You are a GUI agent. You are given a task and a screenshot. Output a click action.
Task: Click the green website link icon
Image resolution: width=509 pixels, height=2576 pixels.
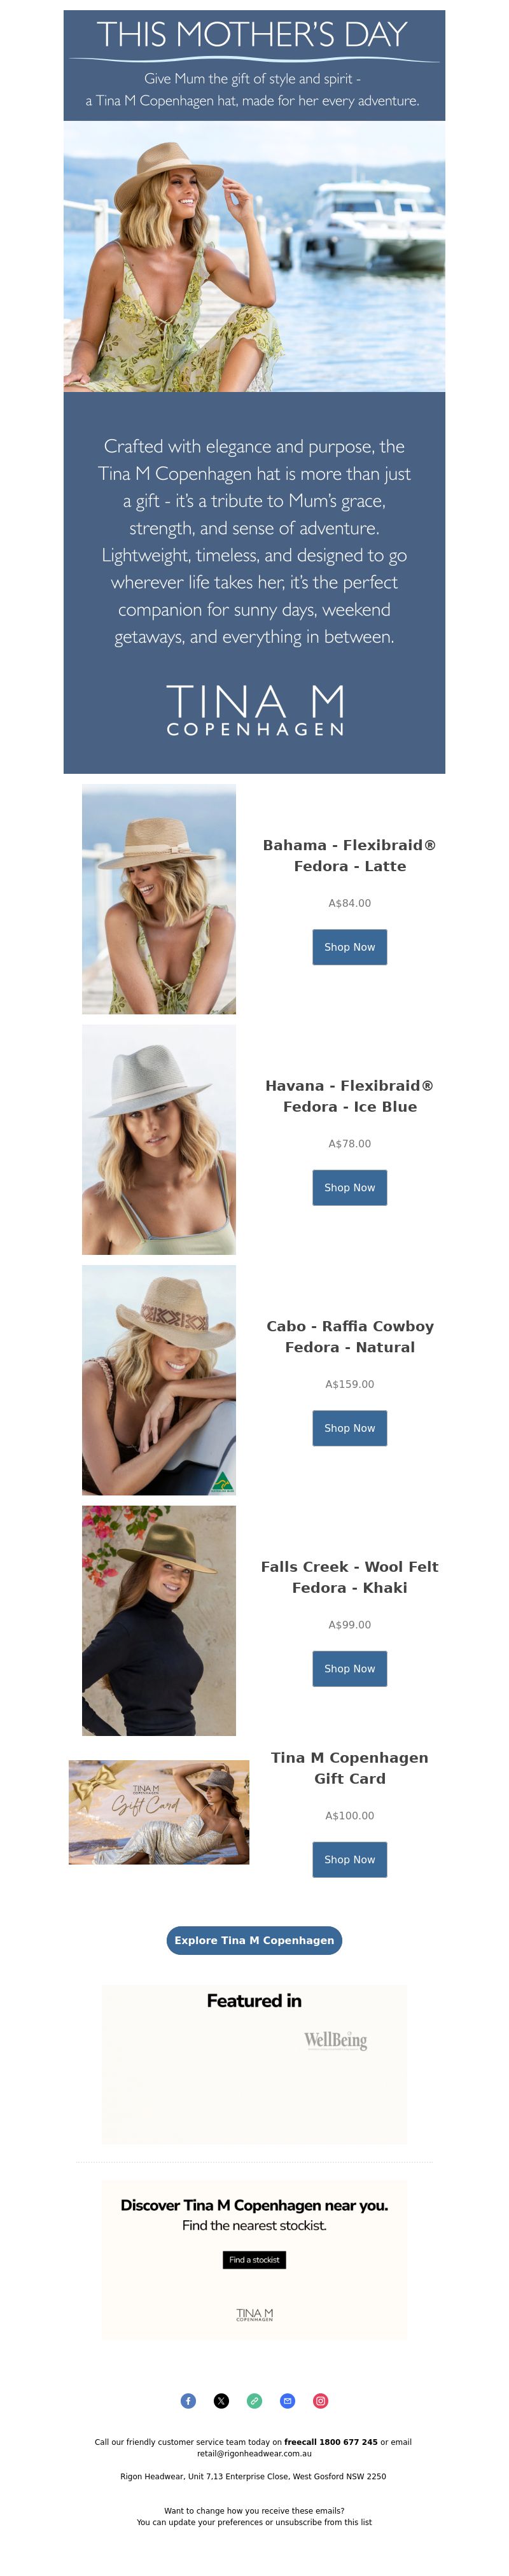tap(254, 2400)
